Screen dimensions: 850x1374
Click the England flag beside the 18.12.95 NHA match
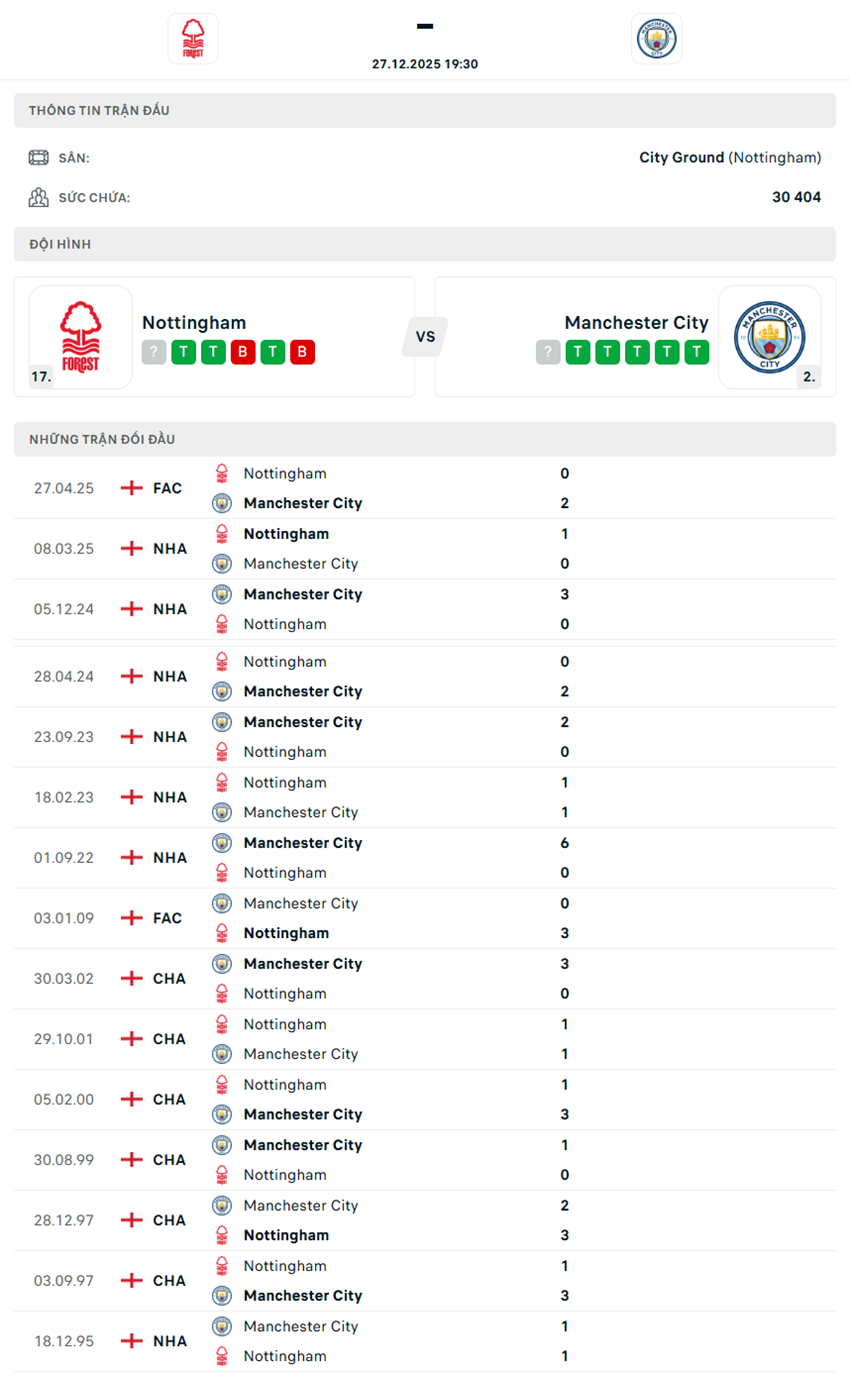click(x=131, y=1341)
